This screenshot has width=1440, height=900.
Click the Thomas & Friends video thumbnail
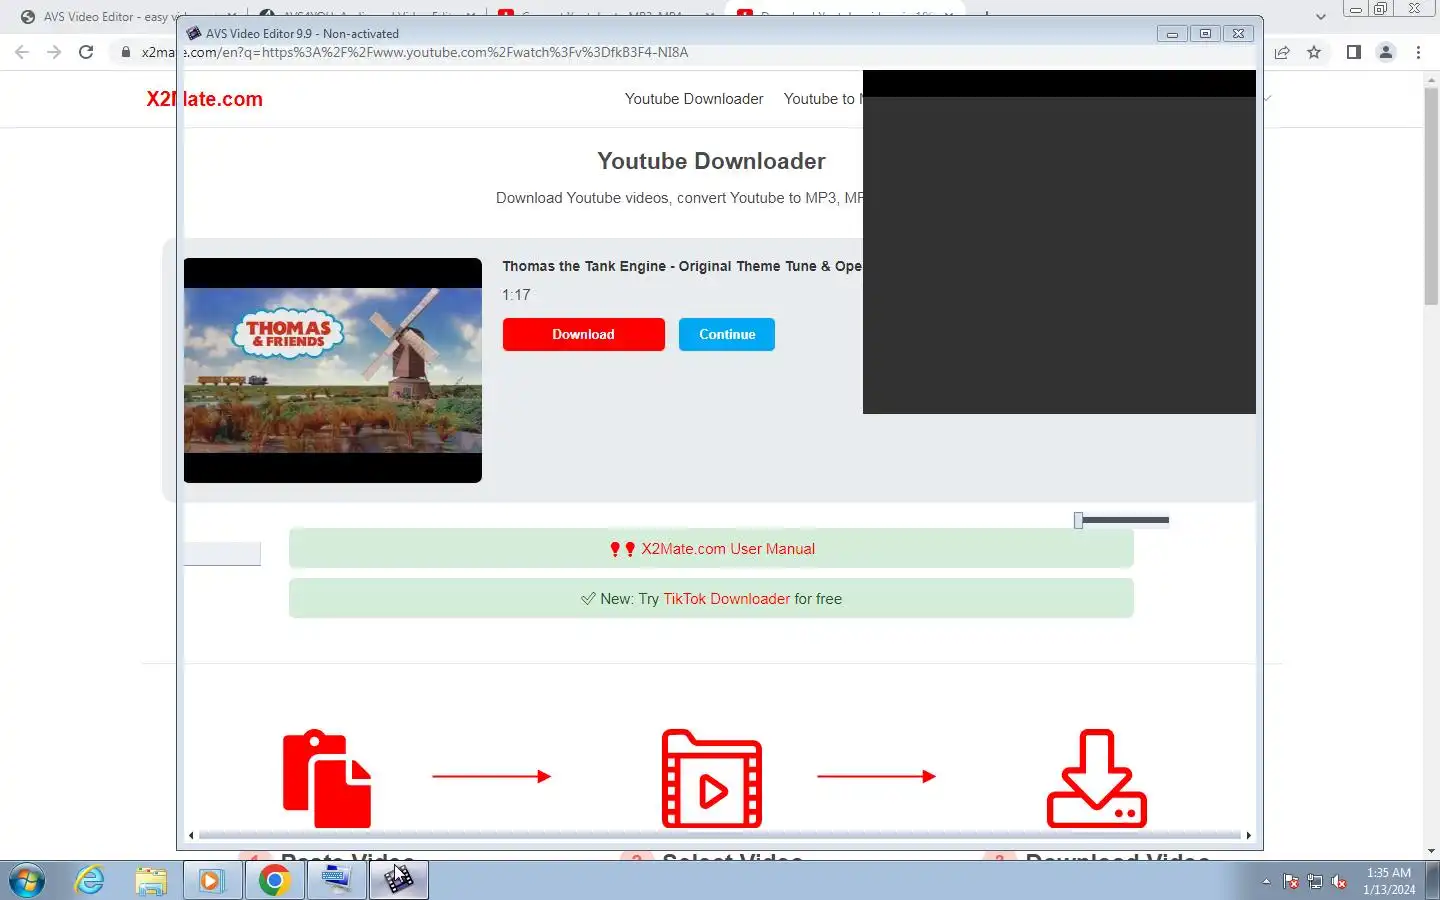[x=333, y=370]
